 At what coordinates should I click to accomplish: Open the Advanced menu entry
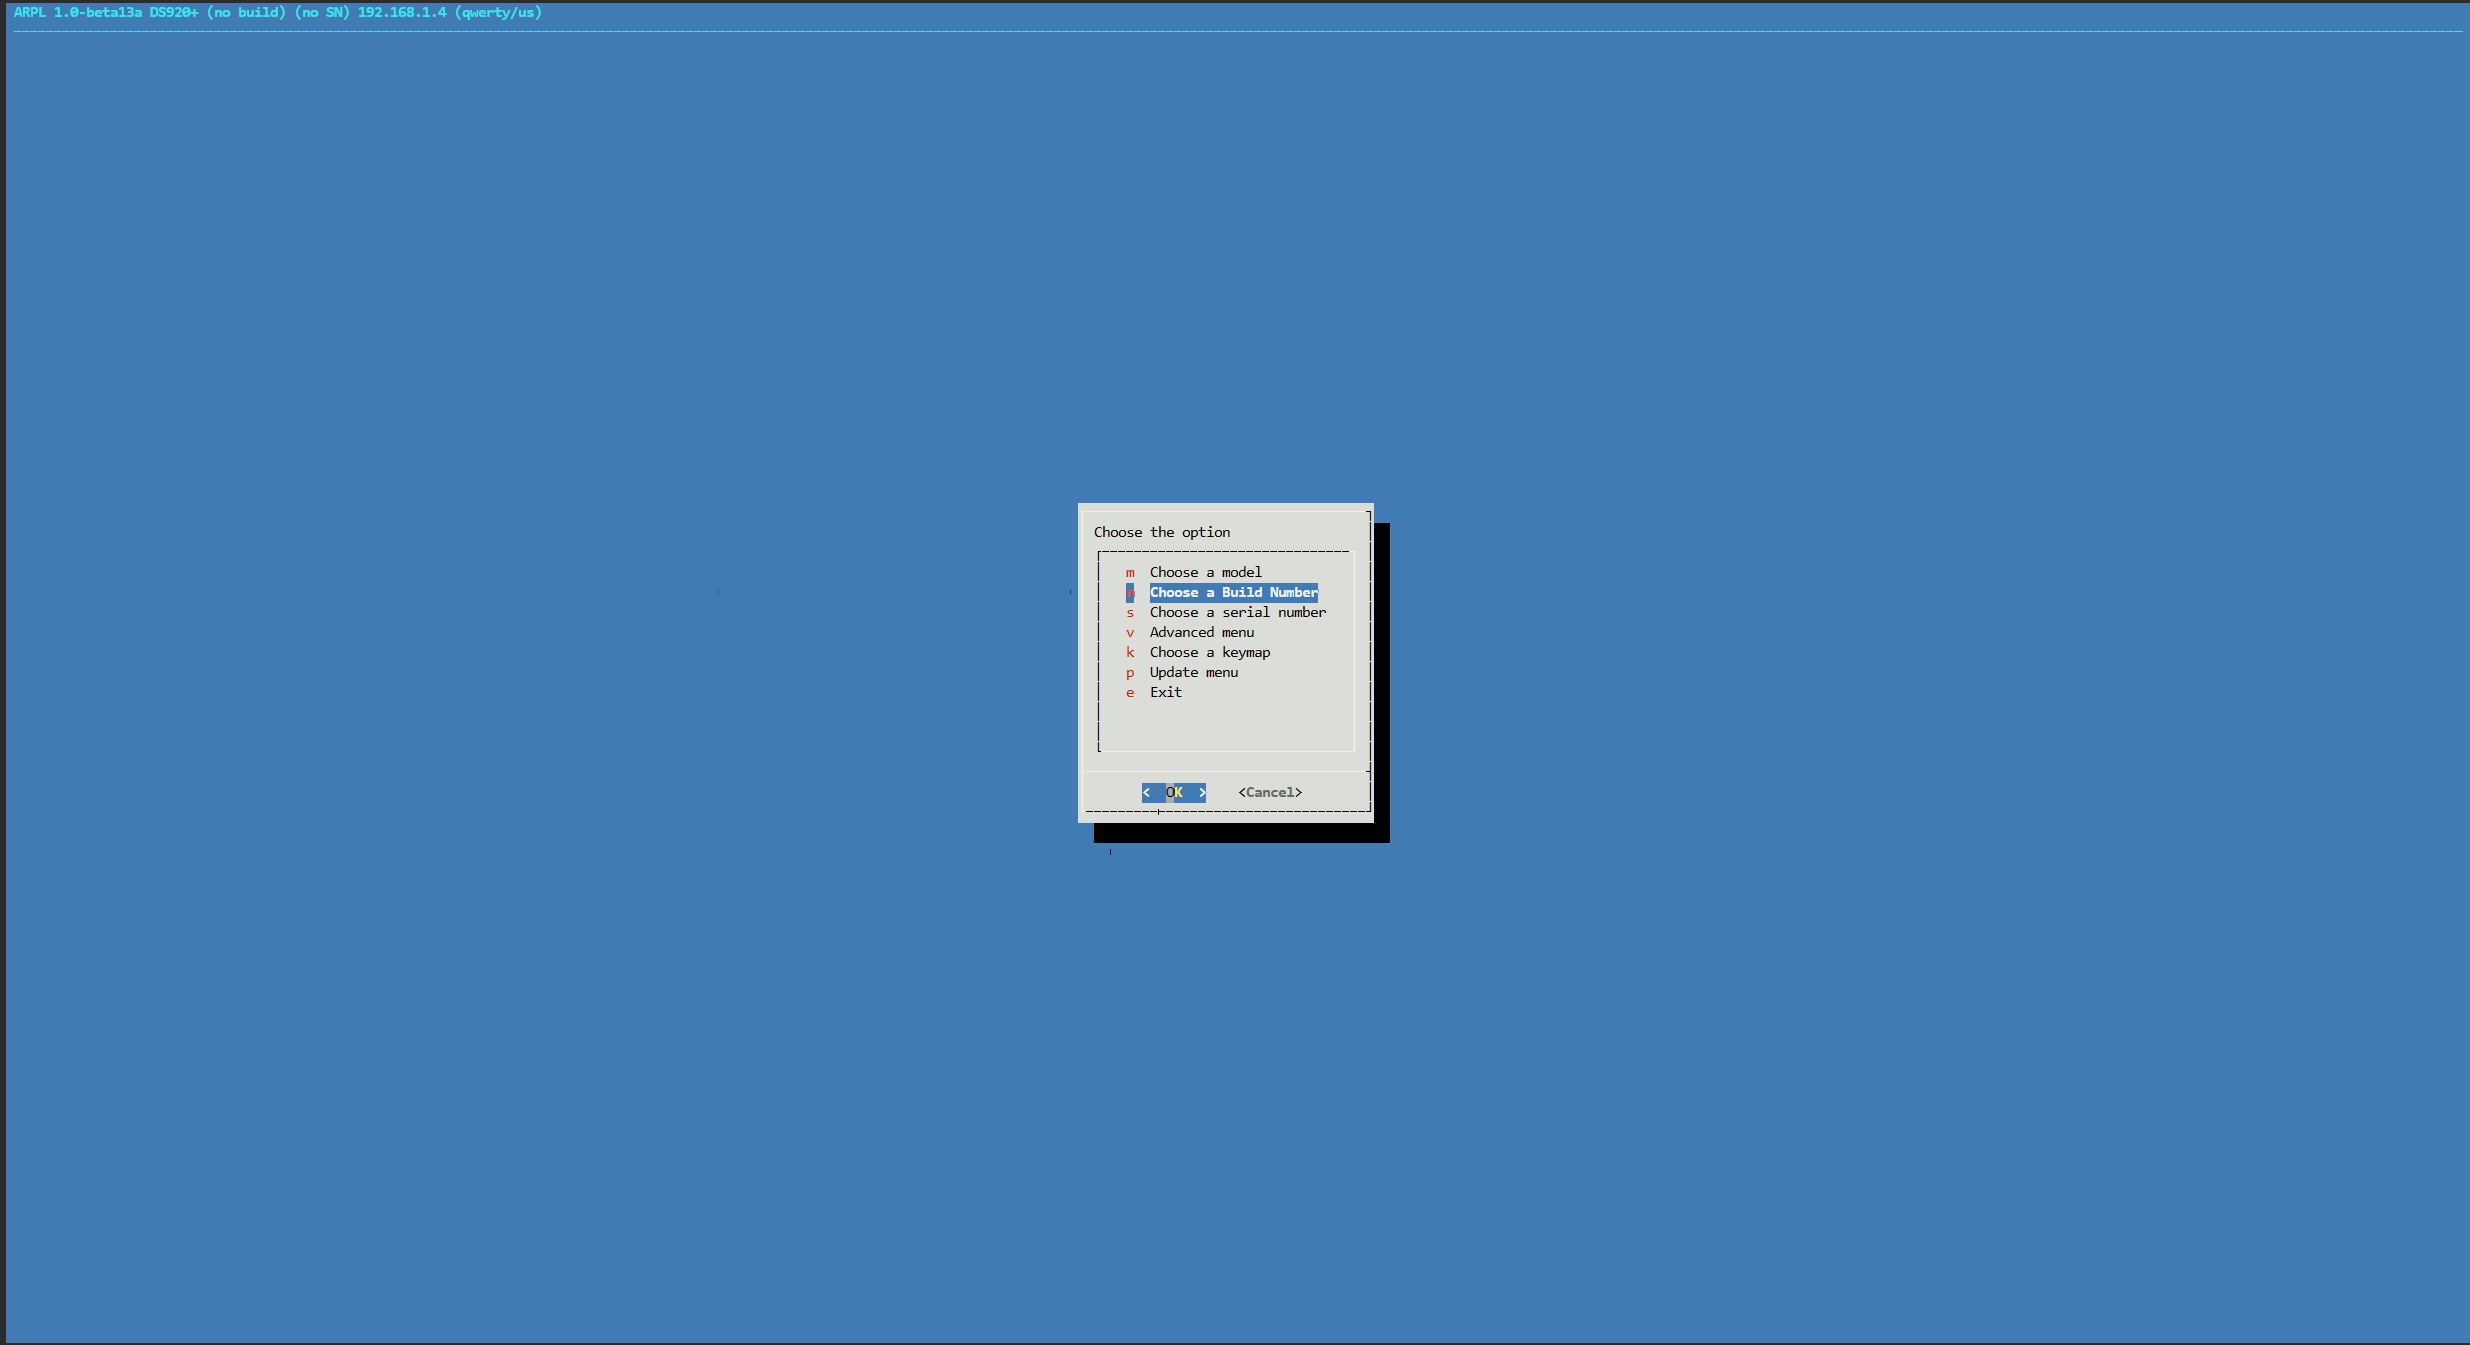1201,632
